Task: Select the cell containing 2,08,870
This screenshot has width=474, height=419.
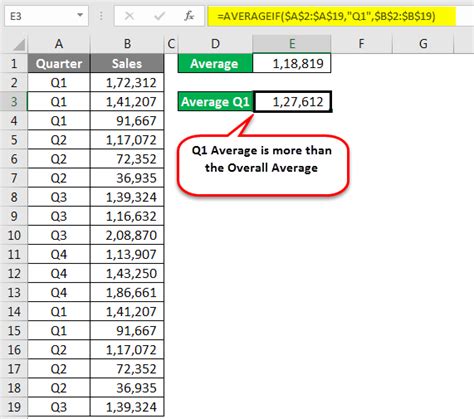Action: (127, 235)
